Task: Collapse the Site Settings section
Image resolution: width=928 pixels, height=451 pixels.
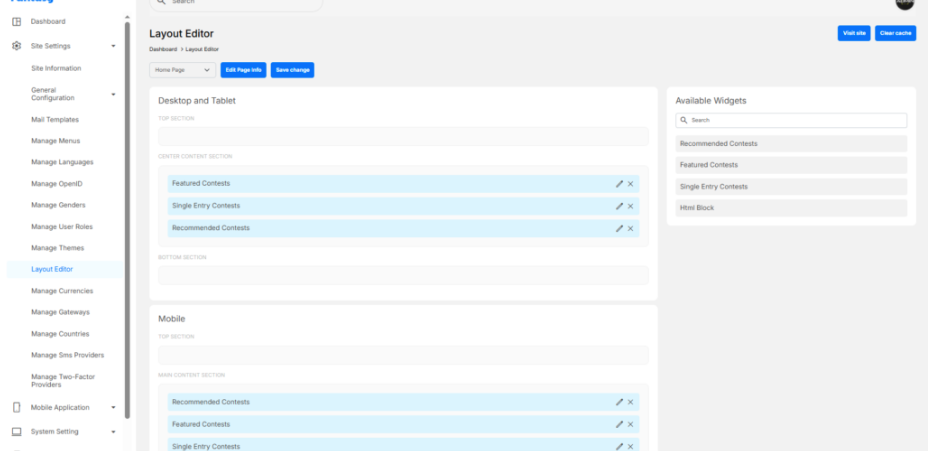Action: click(113, 46)
